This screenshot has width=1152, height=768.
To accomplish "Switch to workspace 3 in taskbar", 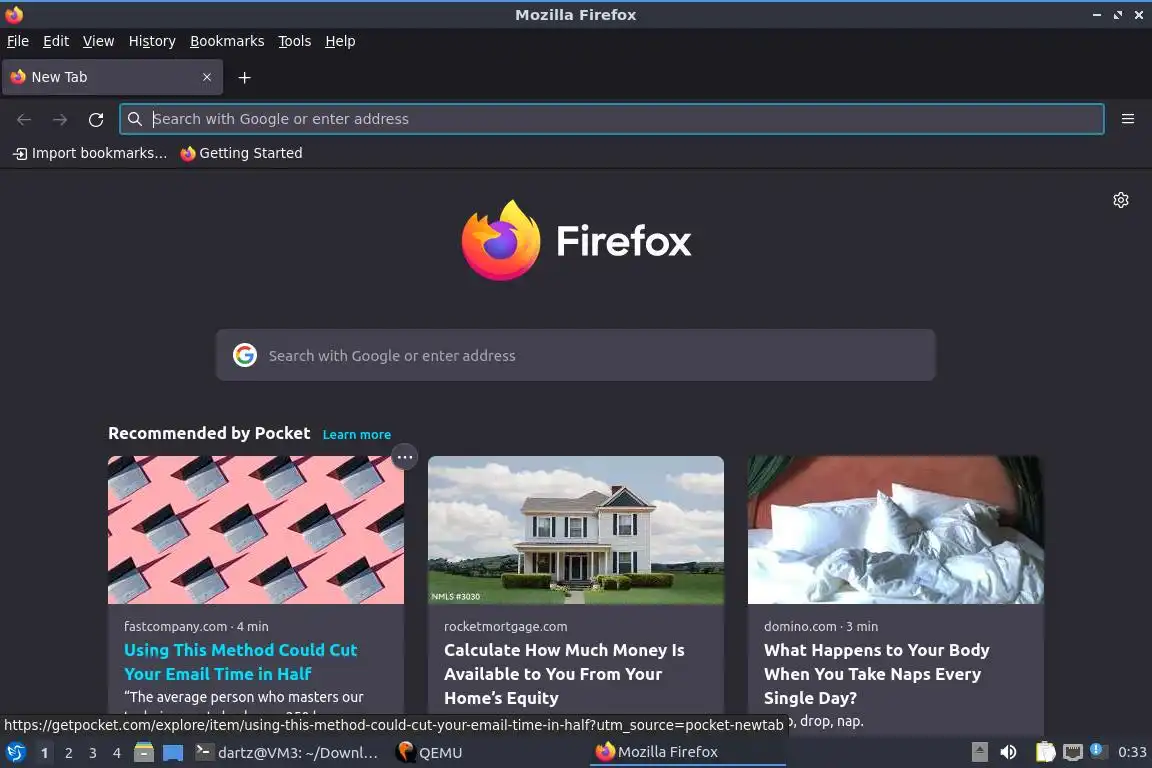I will click(x=93, y=753).
